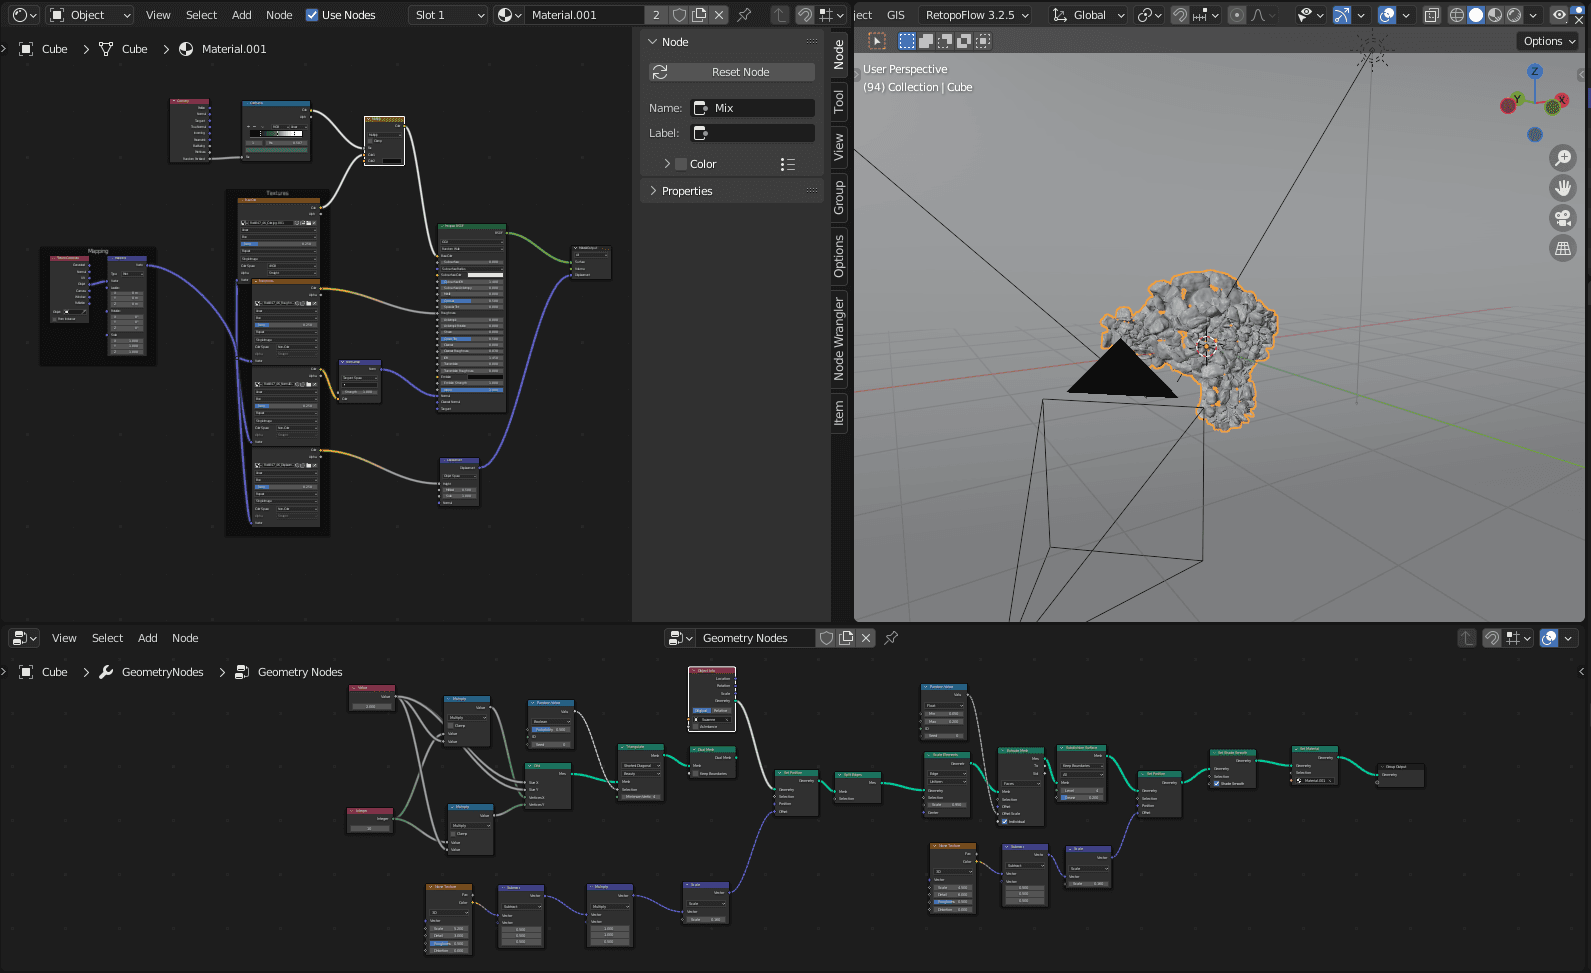Switch to rendered viewport shading
1591x973 pixels.
(x=1514, y=15)
